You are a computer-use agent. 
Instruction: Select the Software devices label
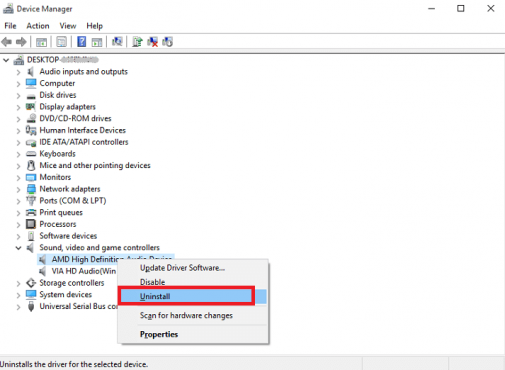[68, 236]
